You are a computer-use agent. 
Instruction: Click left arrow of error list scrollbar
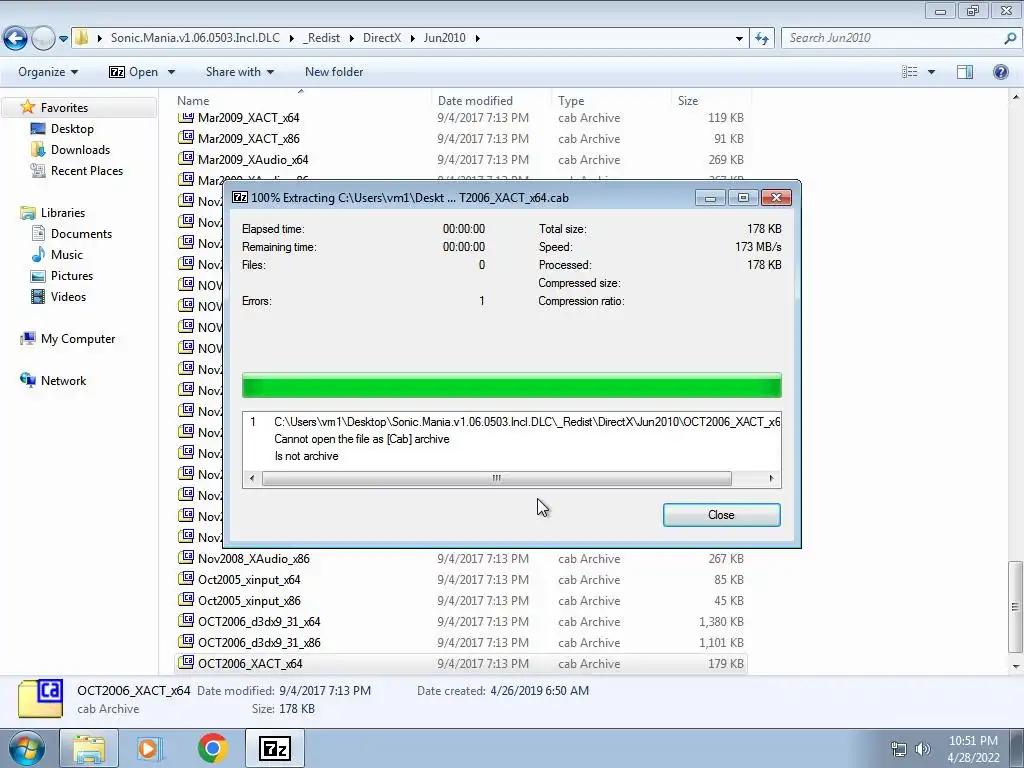pyautogui.click(x=252, y=478)
